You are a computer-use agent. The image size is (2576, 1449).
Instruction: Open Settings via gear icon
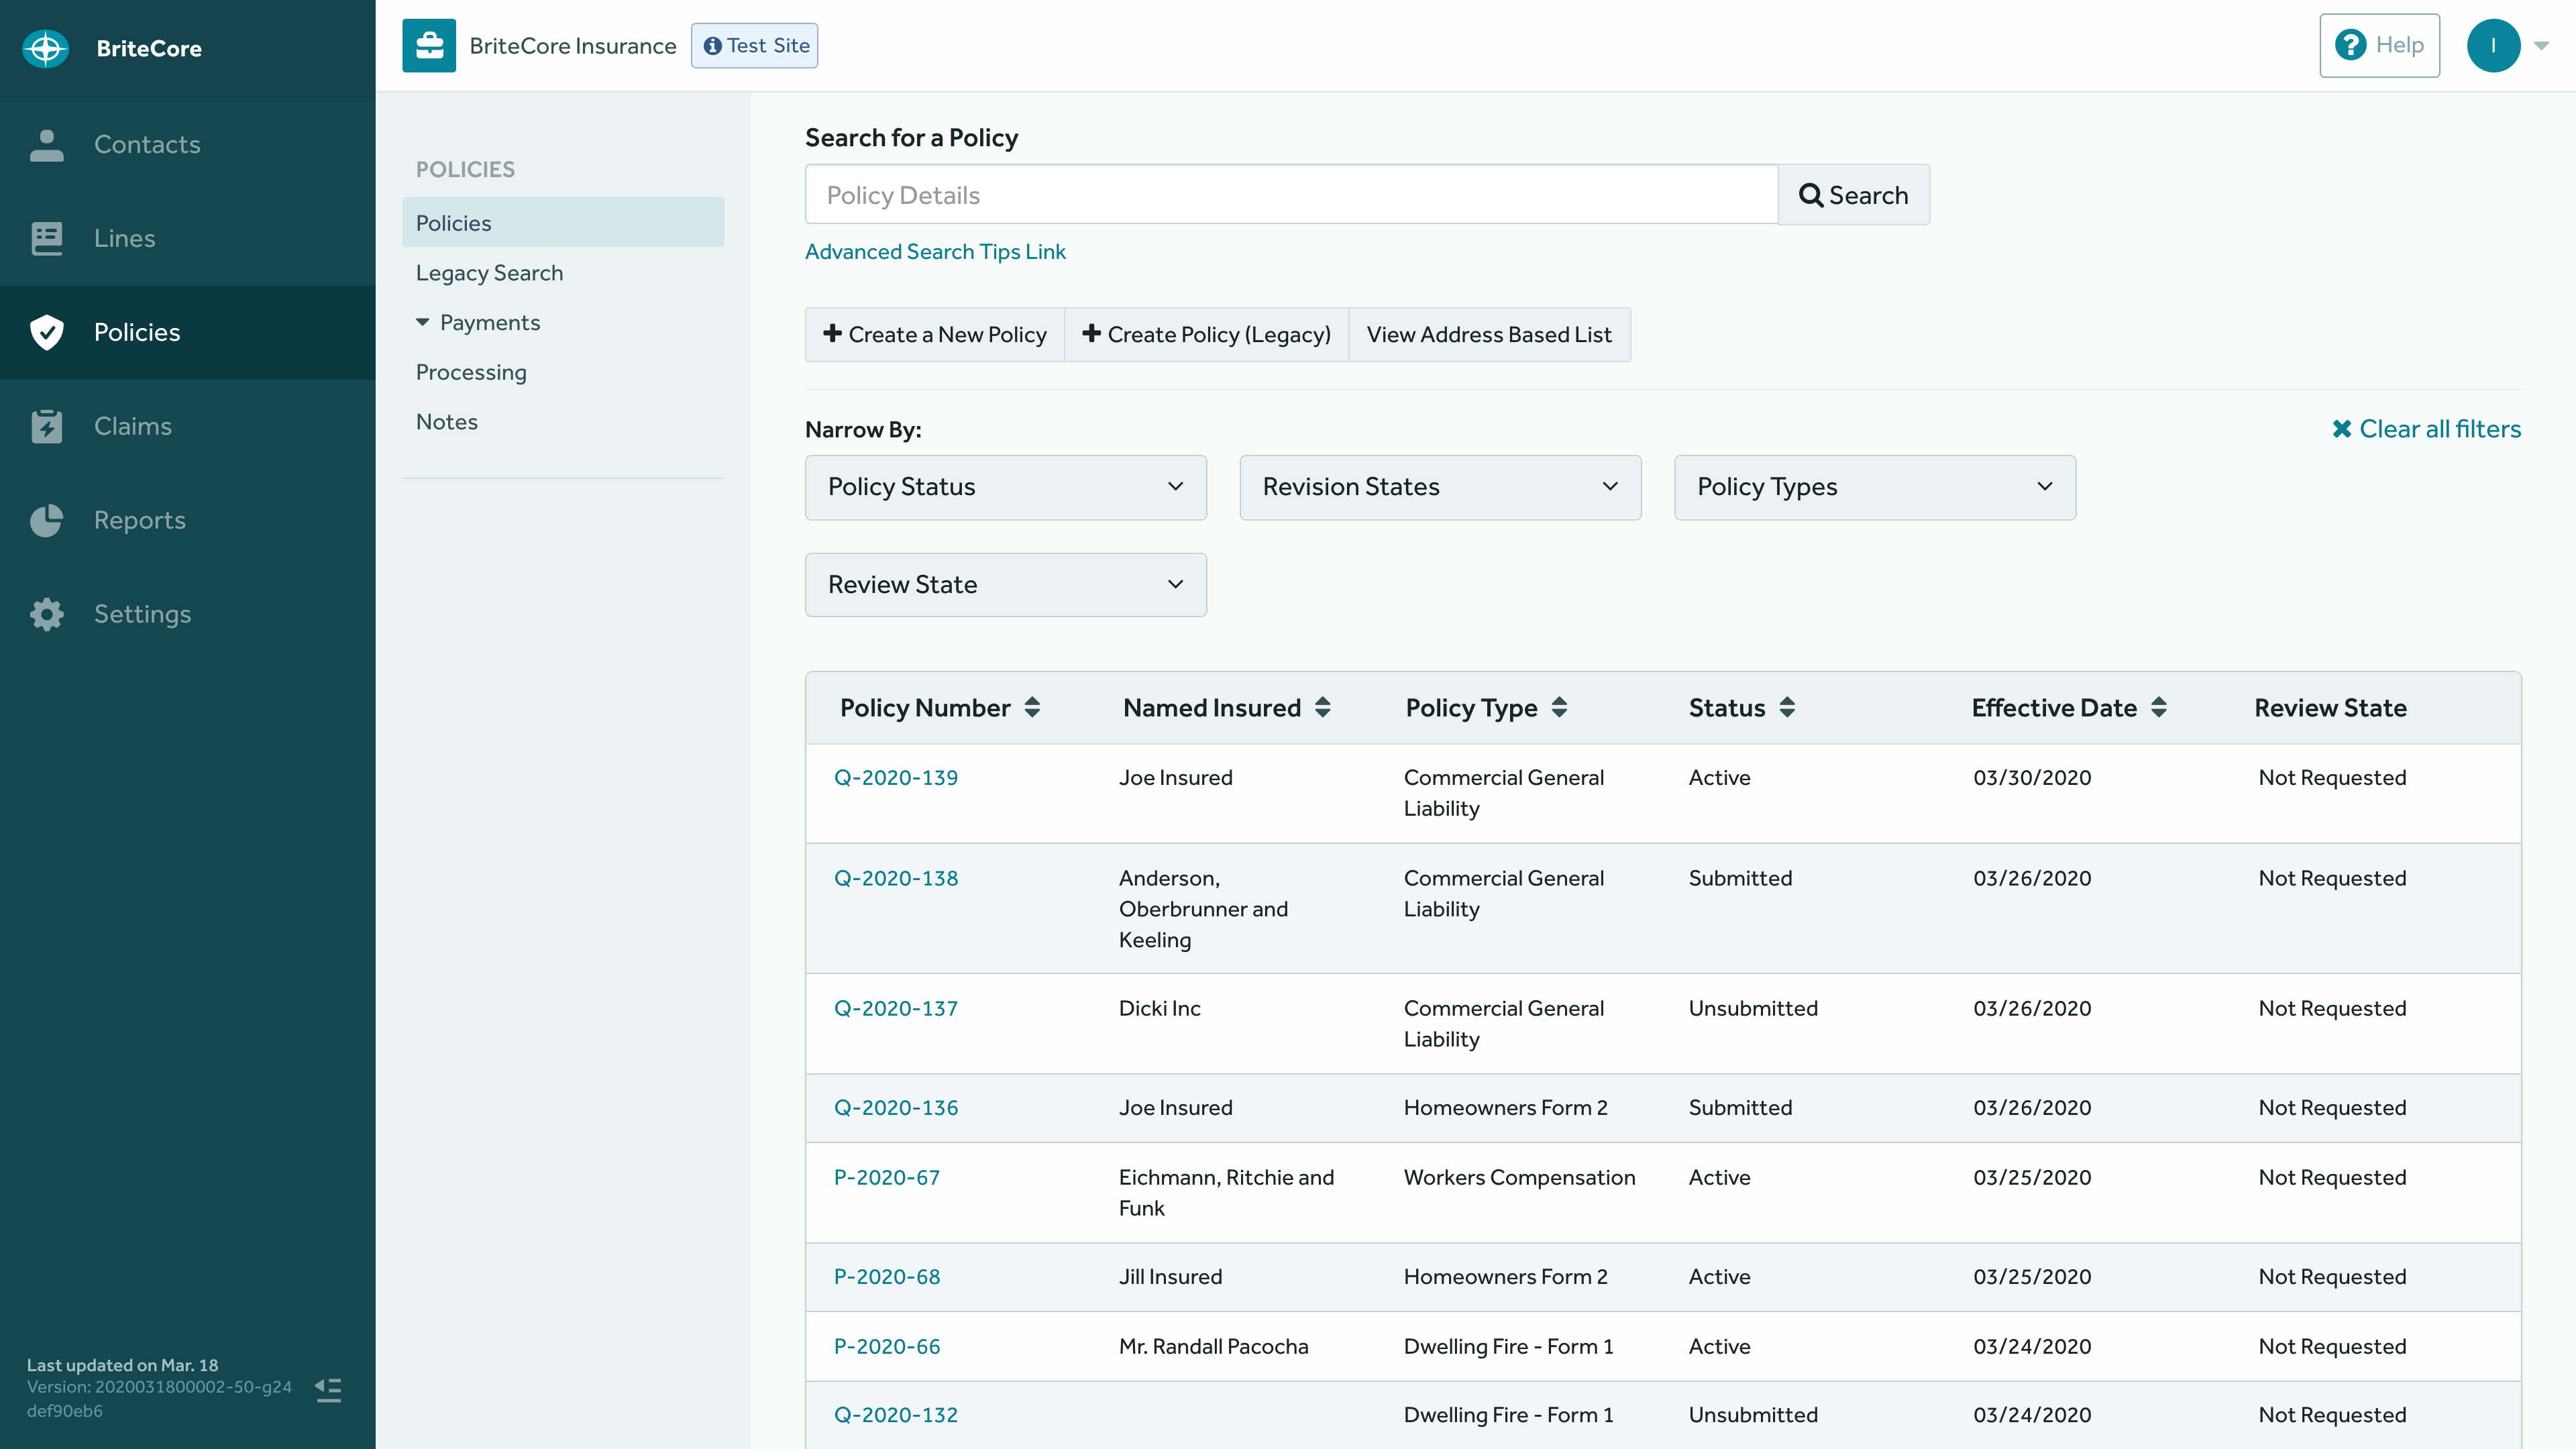pyautogui.click(x=47, y=614)
